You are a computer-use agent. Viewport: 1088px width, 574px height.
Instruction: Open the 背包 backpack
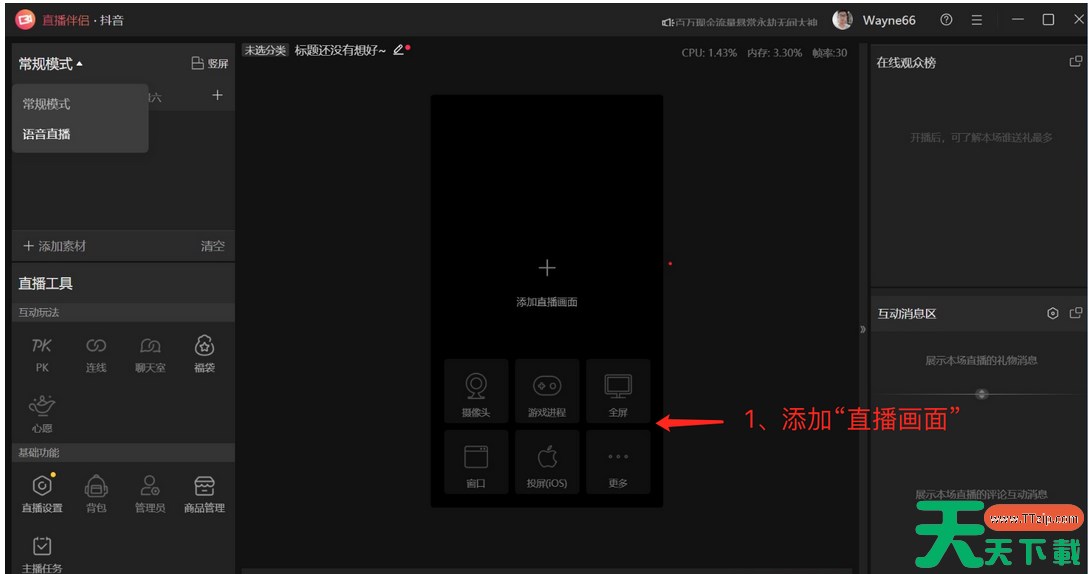(96, 493)
